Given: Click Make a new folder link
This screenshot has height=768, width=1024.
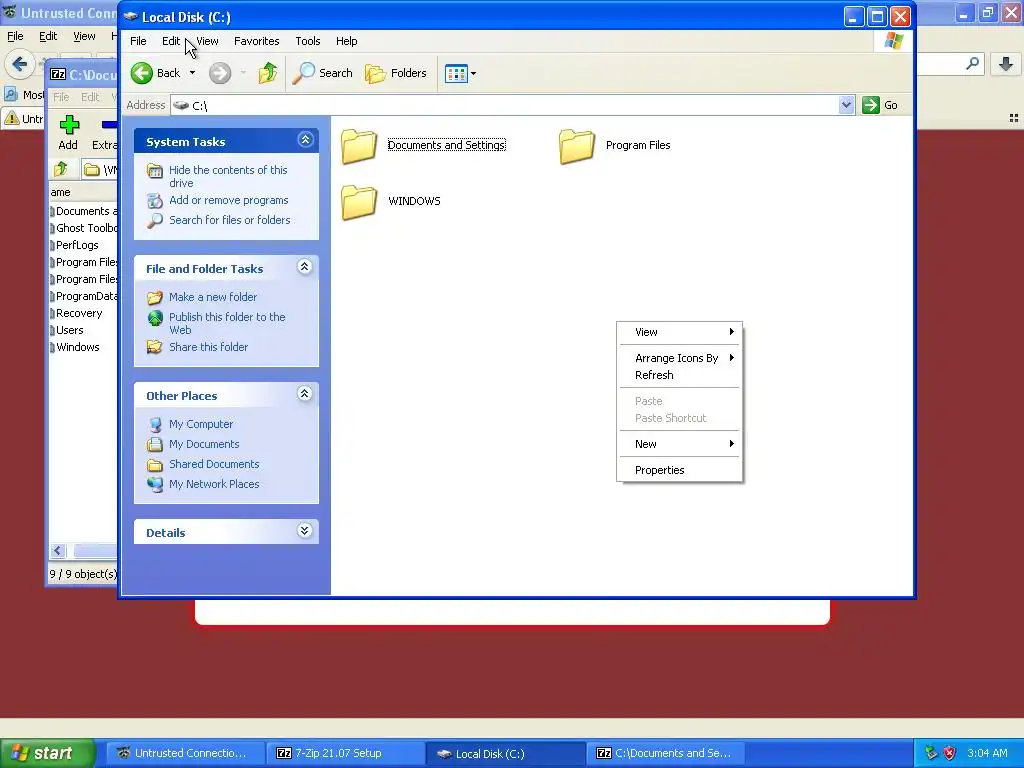Looking at the screenshot, I should [213, 297].
